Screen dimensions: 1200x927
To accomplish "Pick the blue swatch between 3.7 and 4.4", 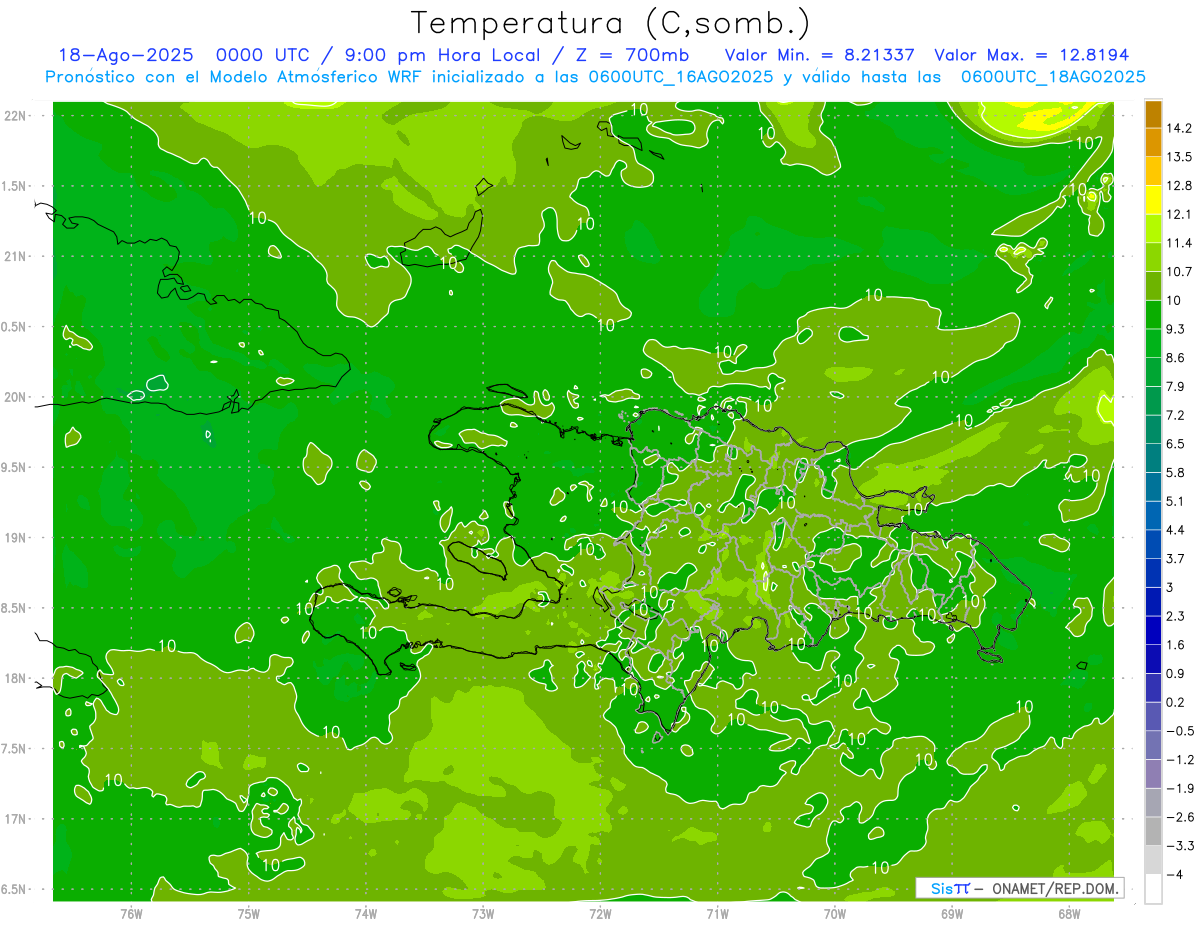I will (x=1153, y=545).
